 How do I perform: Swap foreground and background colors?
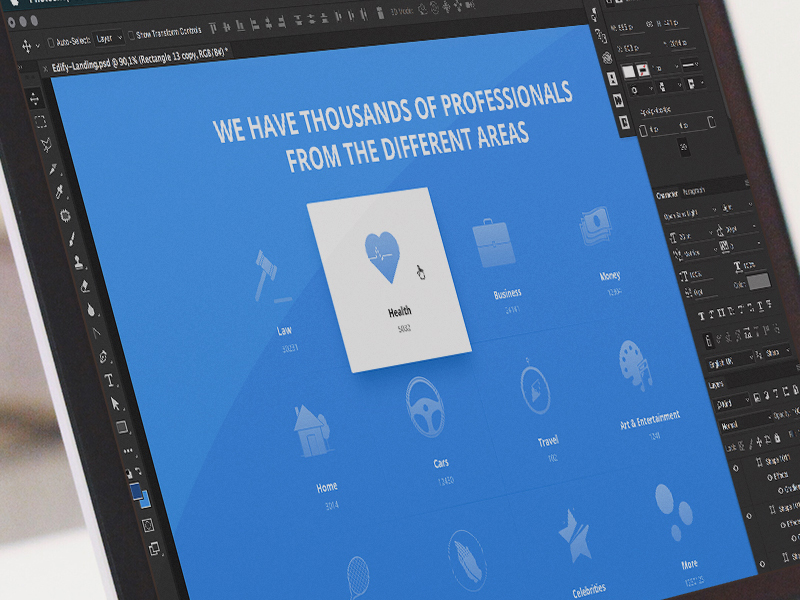click(138, 471)
